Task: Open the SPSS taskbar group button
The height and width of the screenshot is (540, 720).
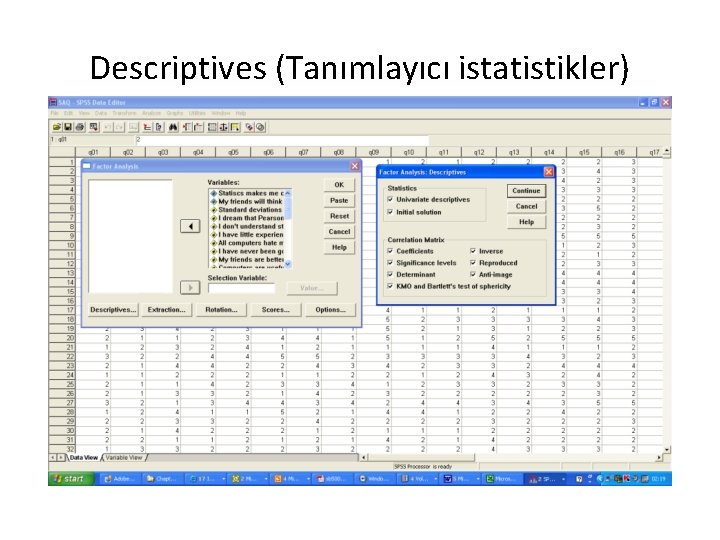Action: 546,479
